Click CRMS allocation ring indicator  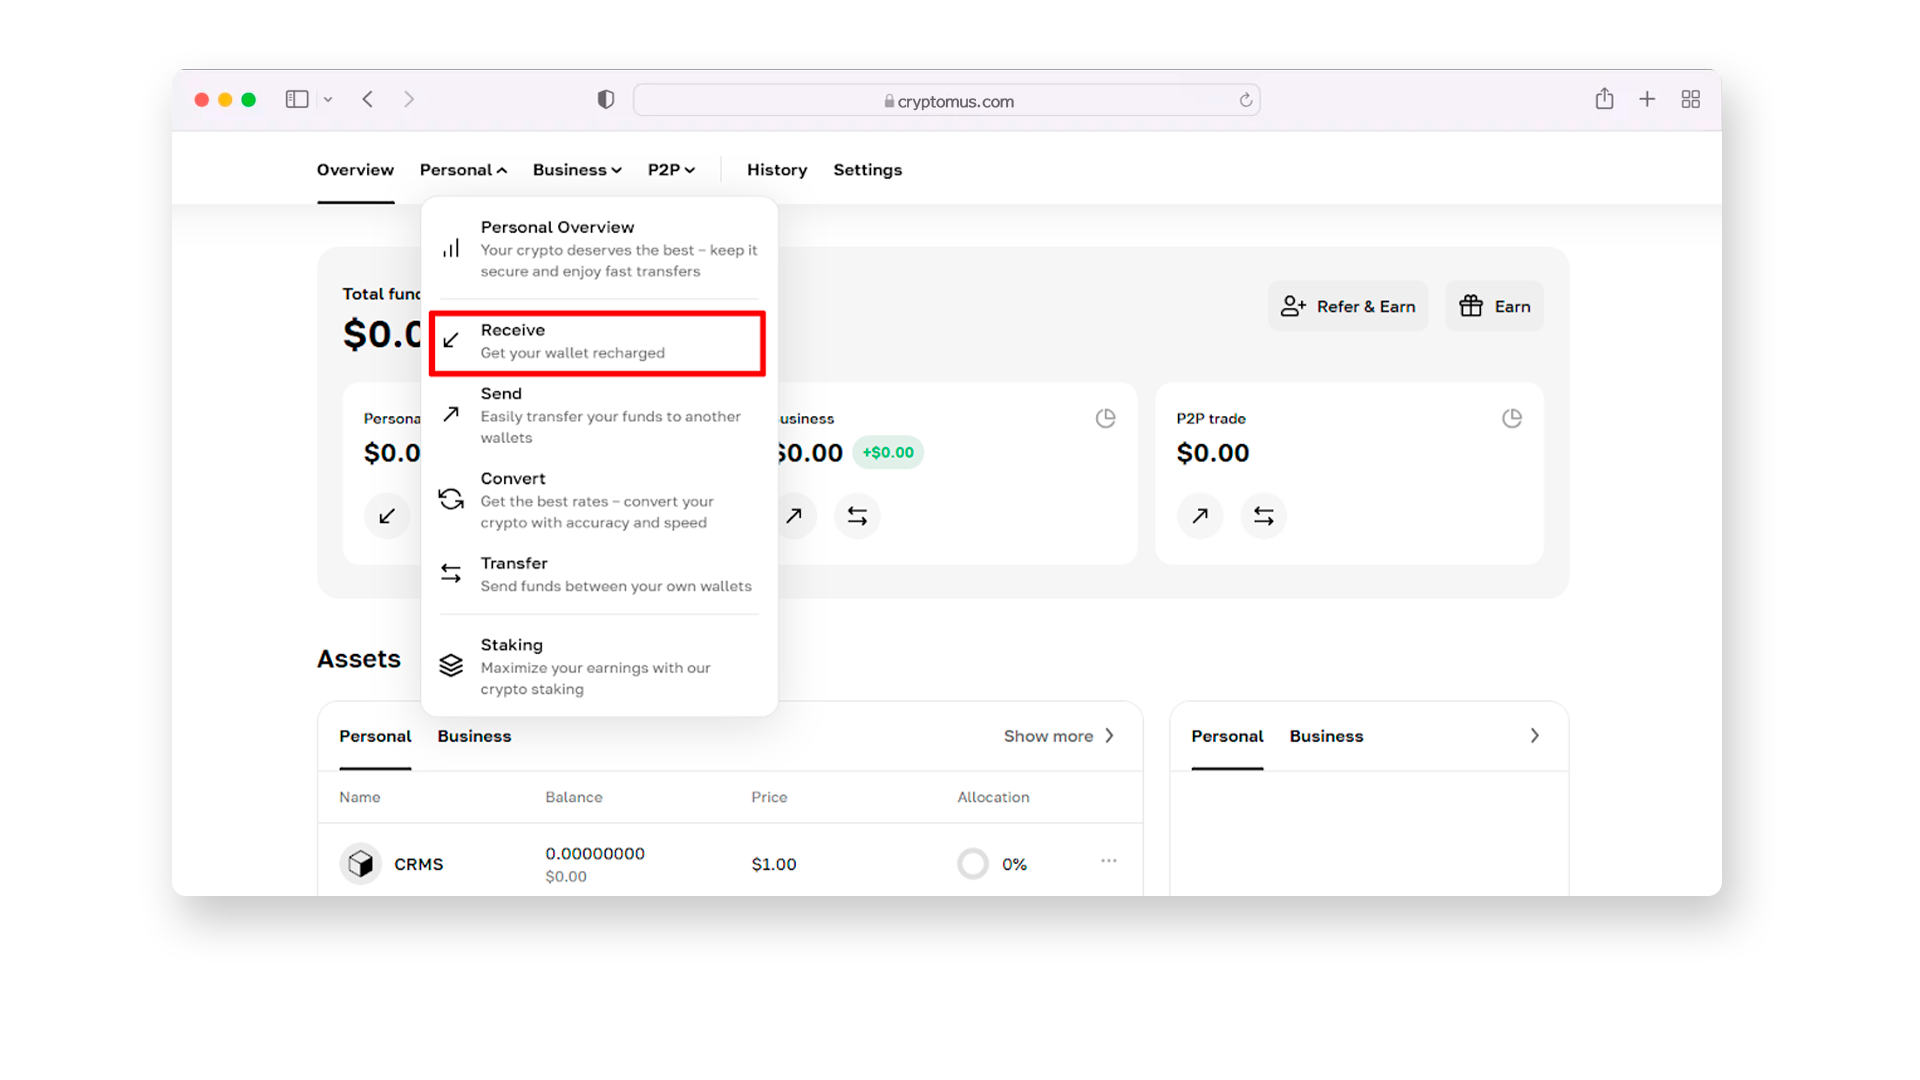click(973, 863)
